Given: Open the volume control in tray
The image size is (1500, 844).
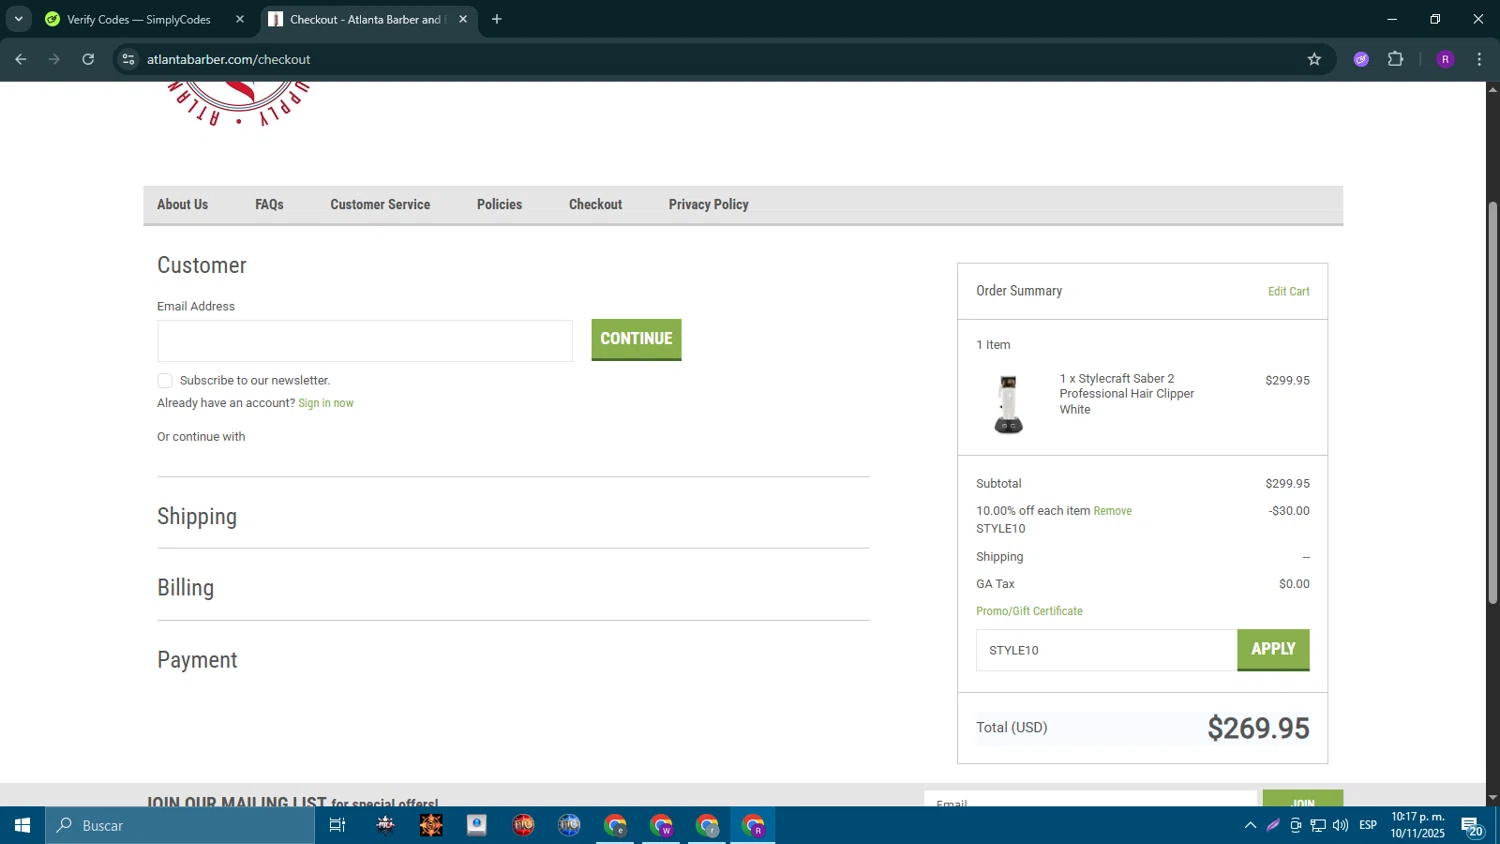Looking at the screenshot, I should click(1340, 825).
